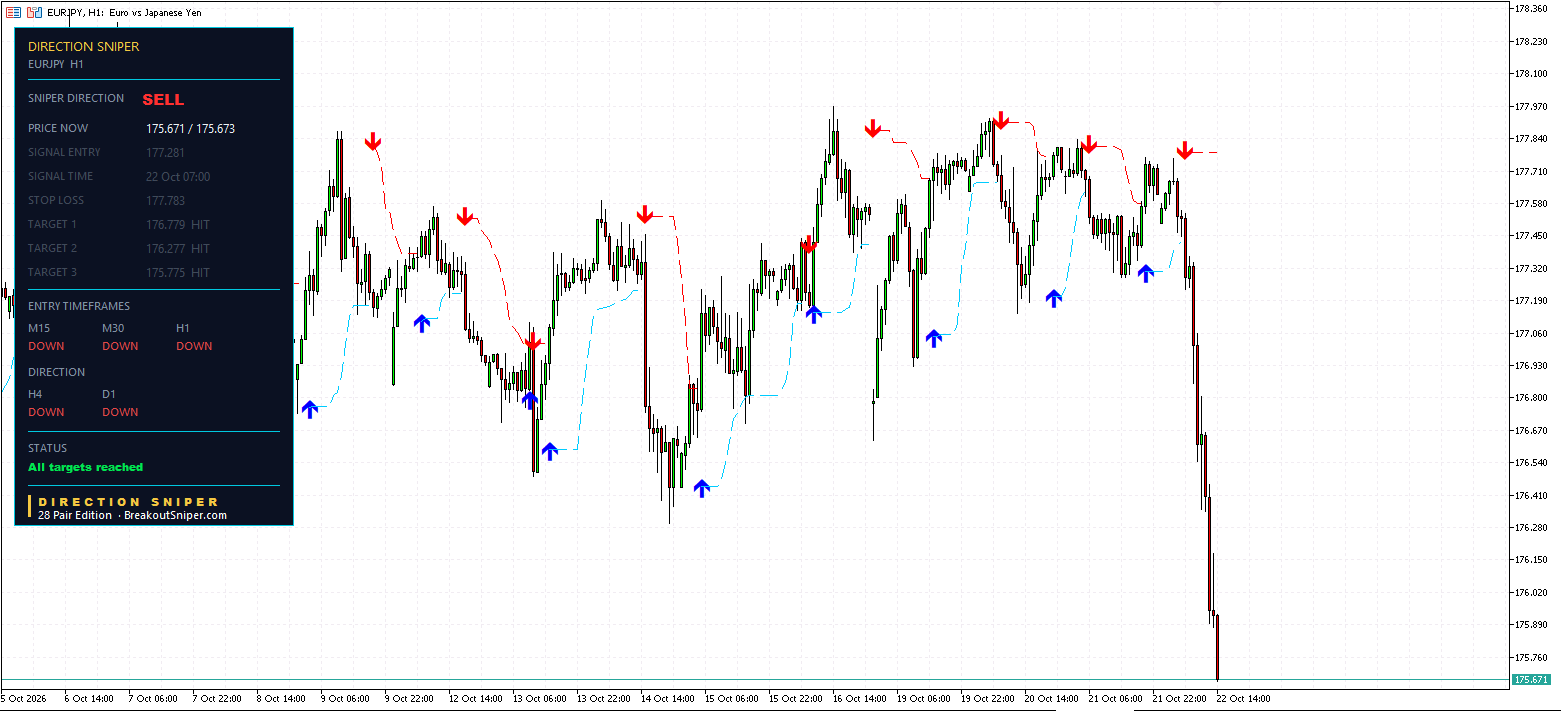Click the 177.970 price axis label
The width and height of the screenshot is (1561, 711).
(x=1531, y=107)
